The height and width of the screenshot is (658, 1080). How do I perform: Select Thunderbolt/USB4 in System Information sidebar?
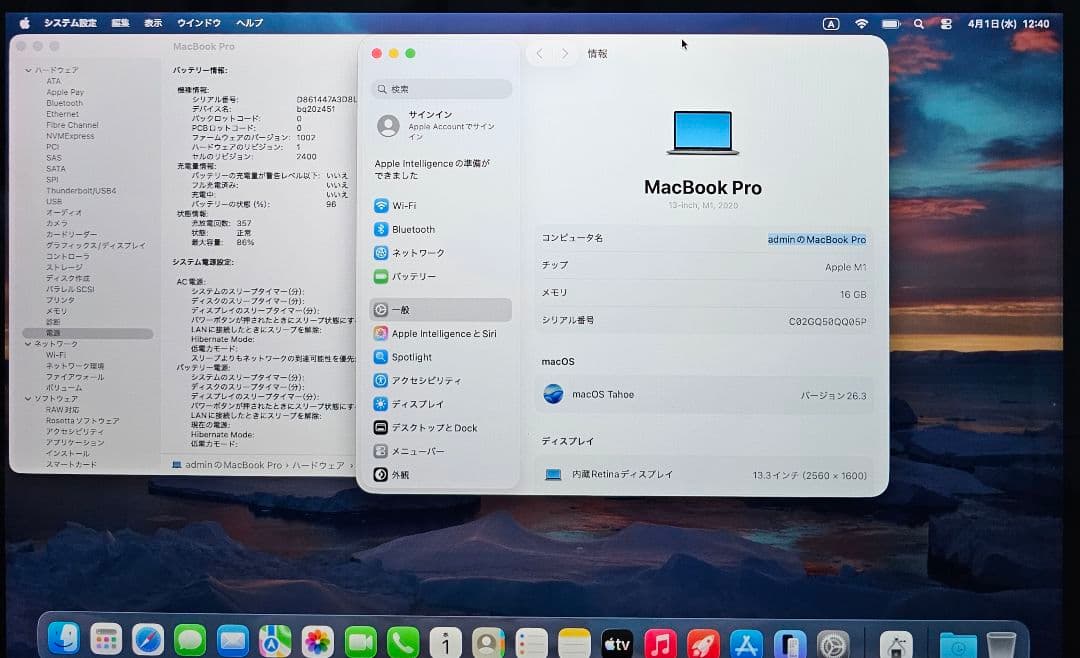(x=81, y=191)
